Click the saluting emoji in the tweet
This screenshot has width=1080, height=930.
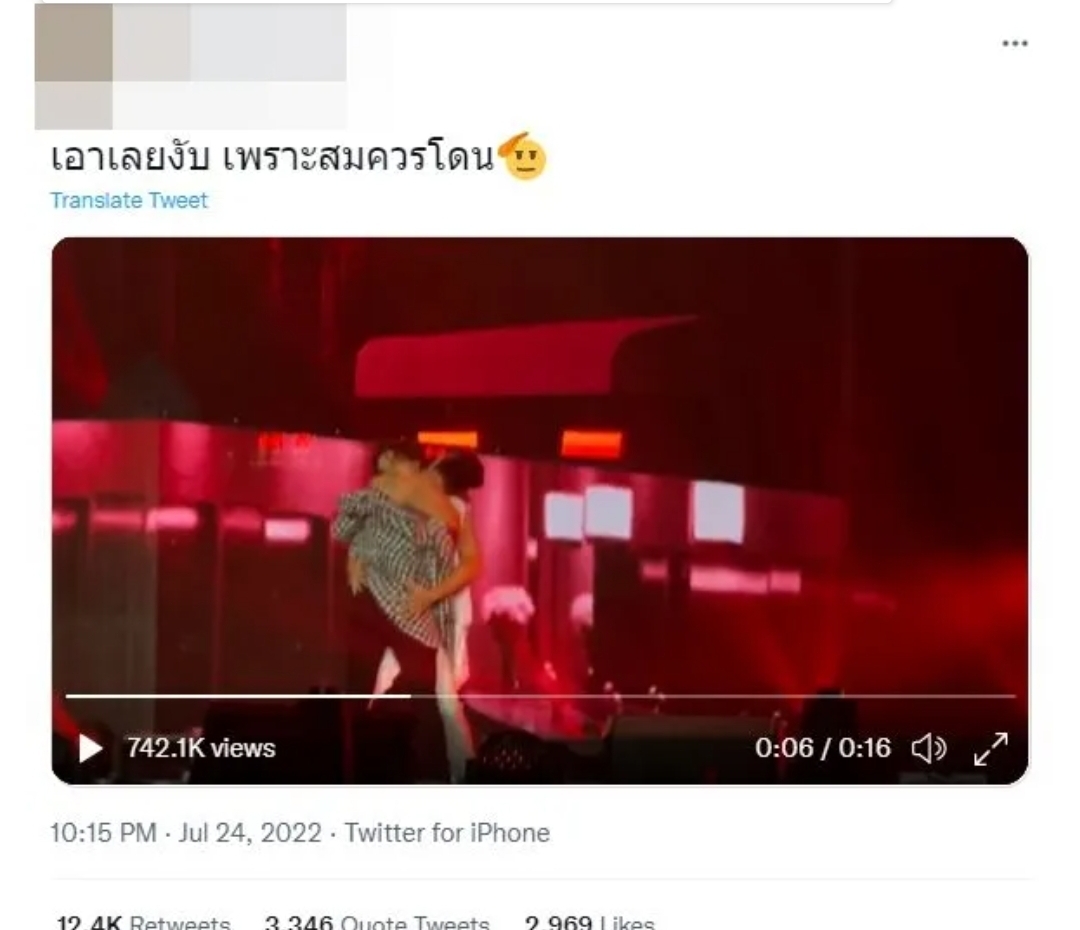tap(523, 156)
